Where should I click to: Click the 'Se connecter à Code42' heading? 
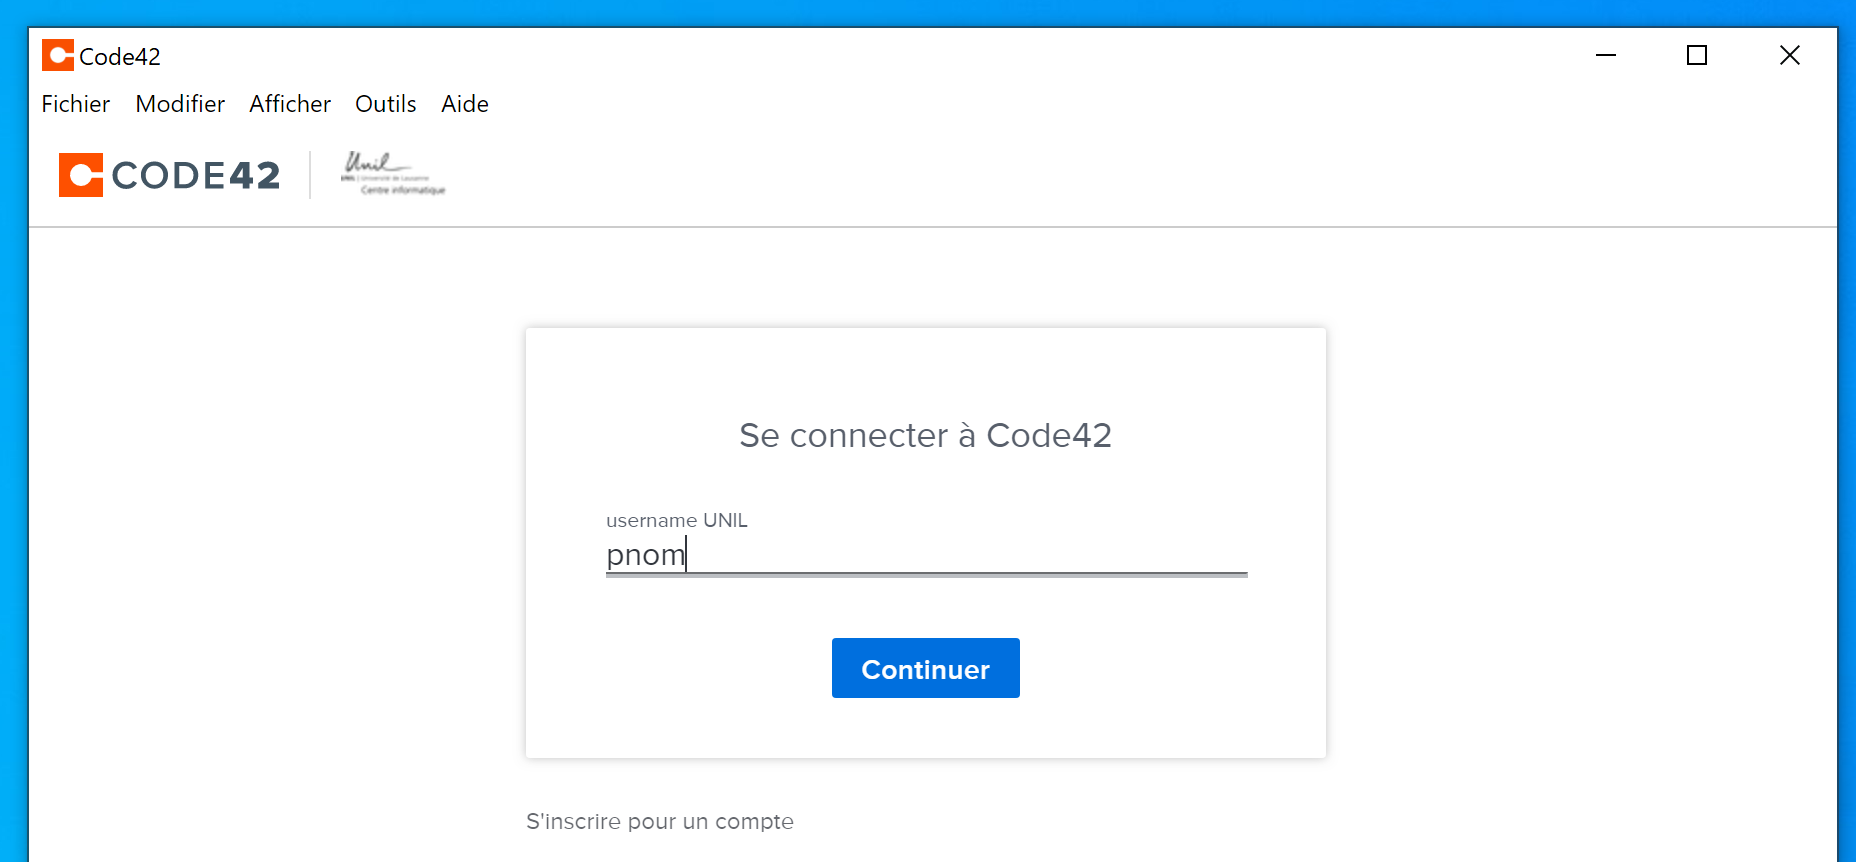pos(925,436)
